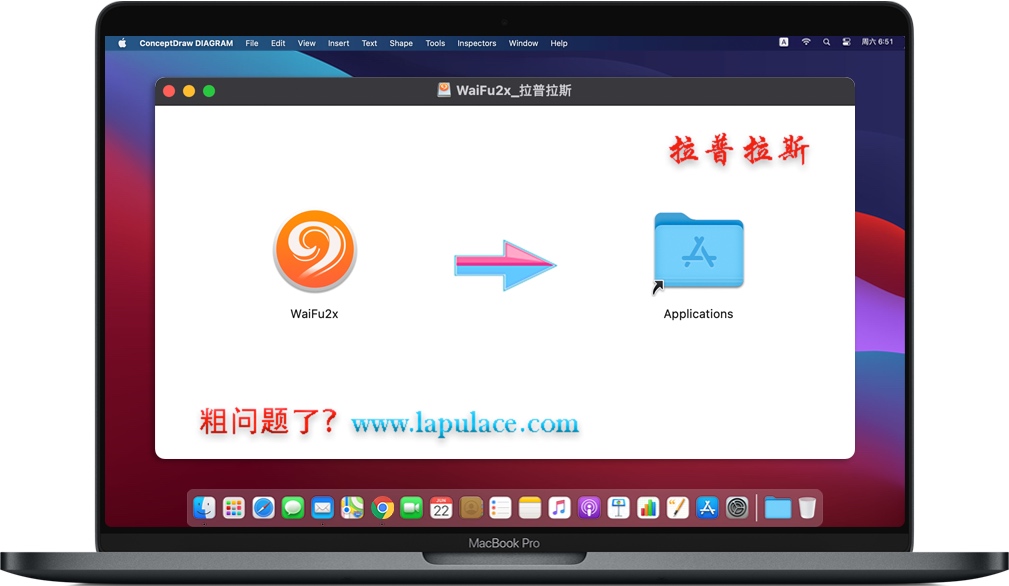The height and width of the screenshot is (586, 1009).
Task: Open the Calendar app showing June 22
Action: [x=441, y=508]
